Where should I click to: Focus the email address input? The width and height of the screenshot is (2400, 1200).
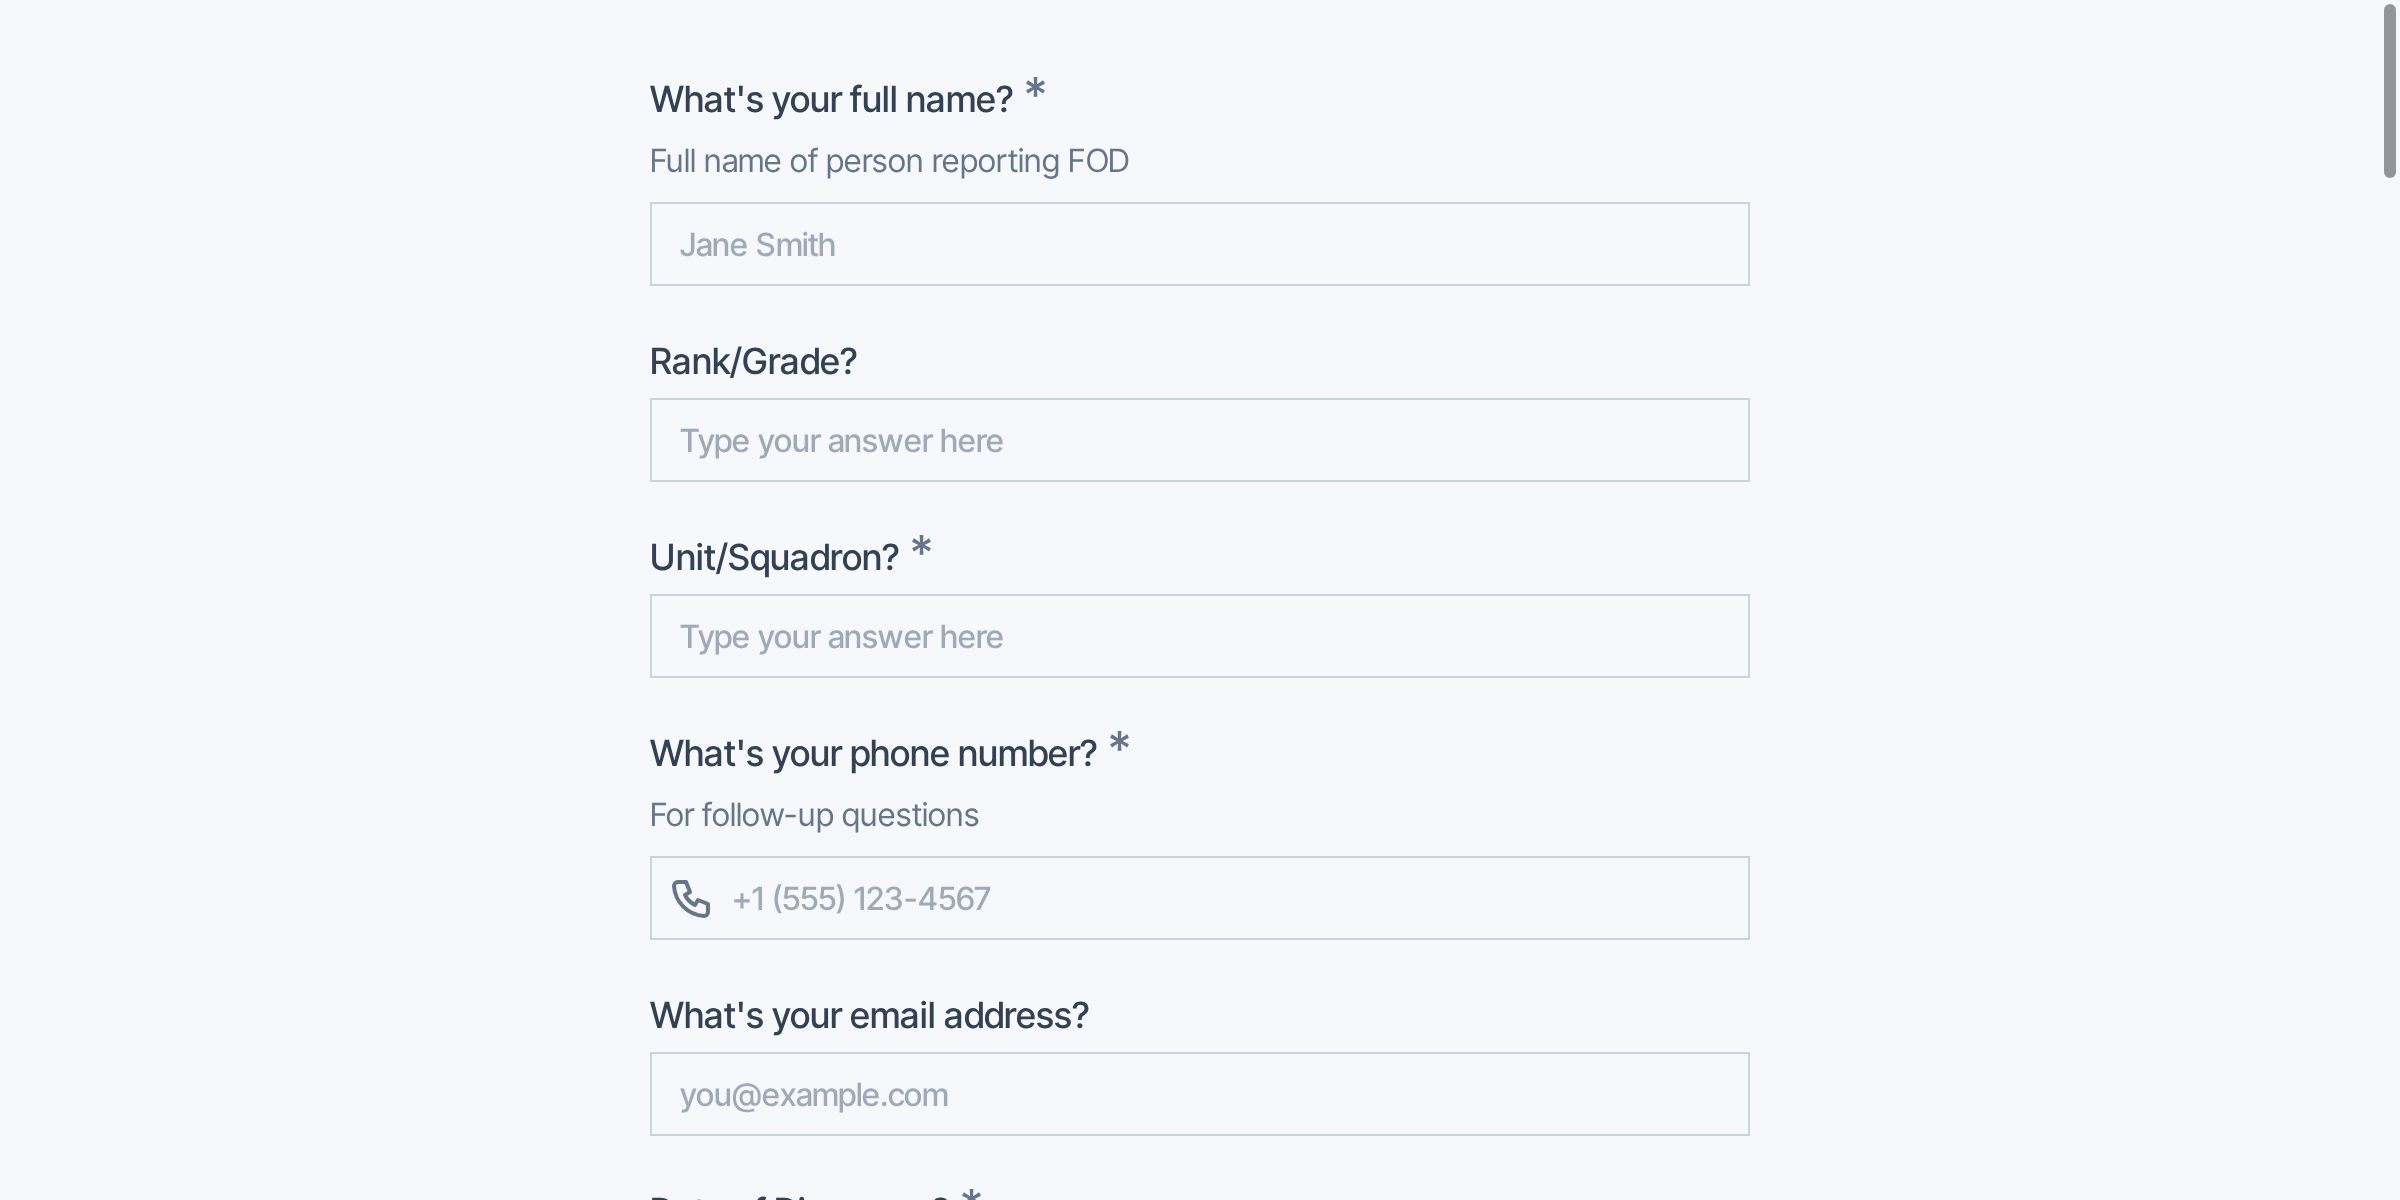click(x=1199, y=1094)
